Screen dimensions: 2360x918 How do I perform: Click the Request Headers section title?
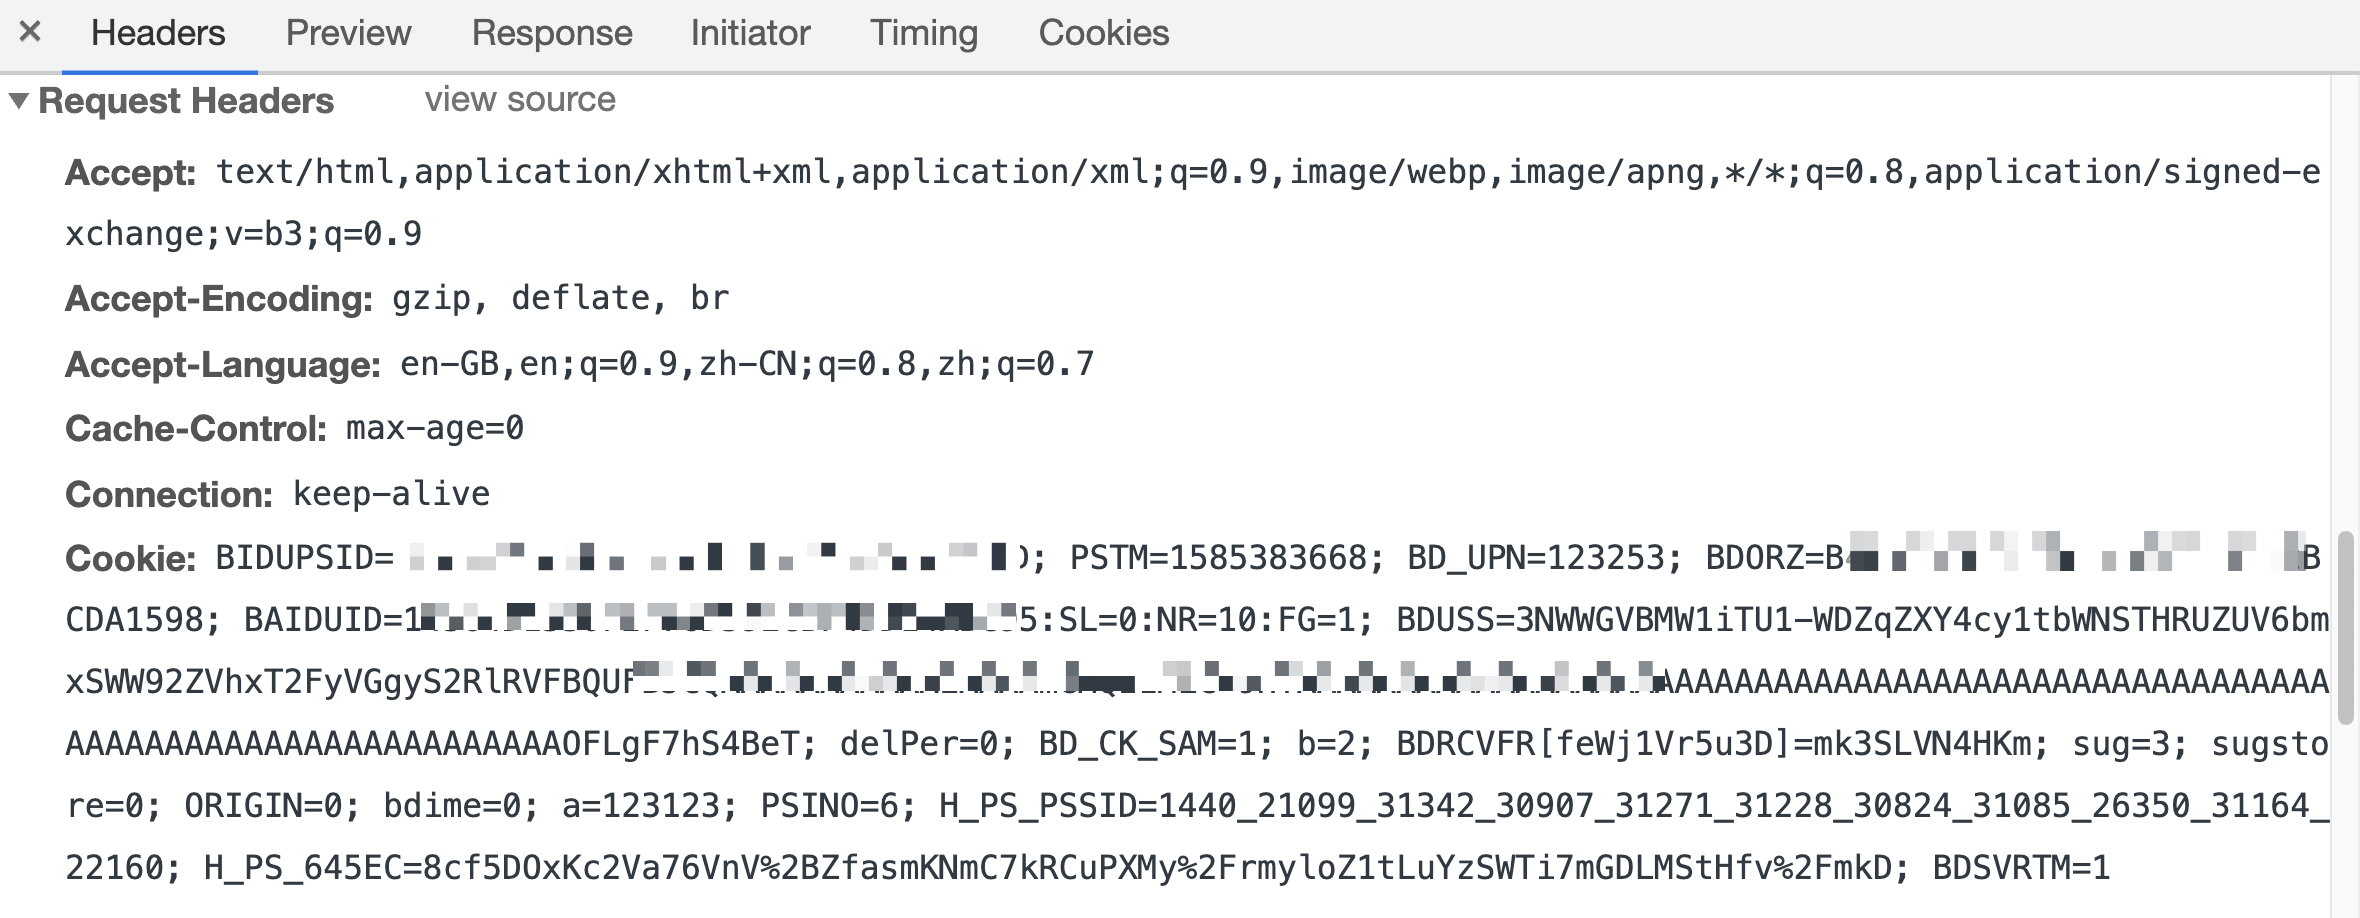tap(186, 101)
